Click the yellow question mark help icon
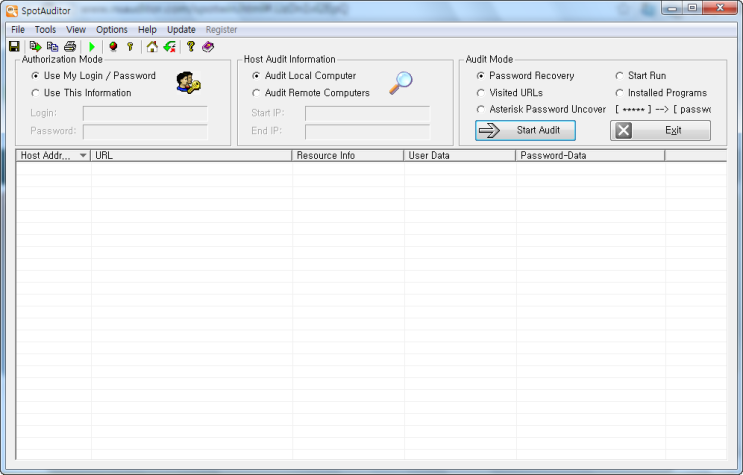The height and width of the screenshot is (475, 743). click(x=191, y=46)
